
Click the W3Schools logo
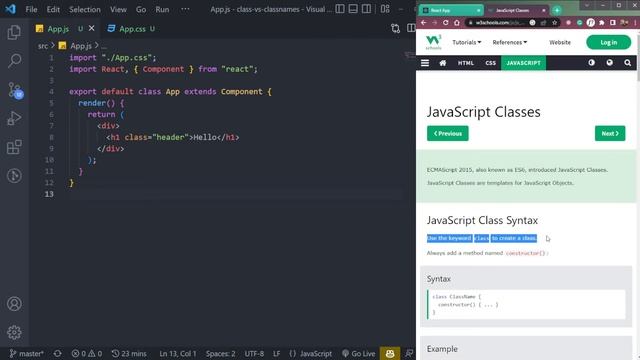433,42
